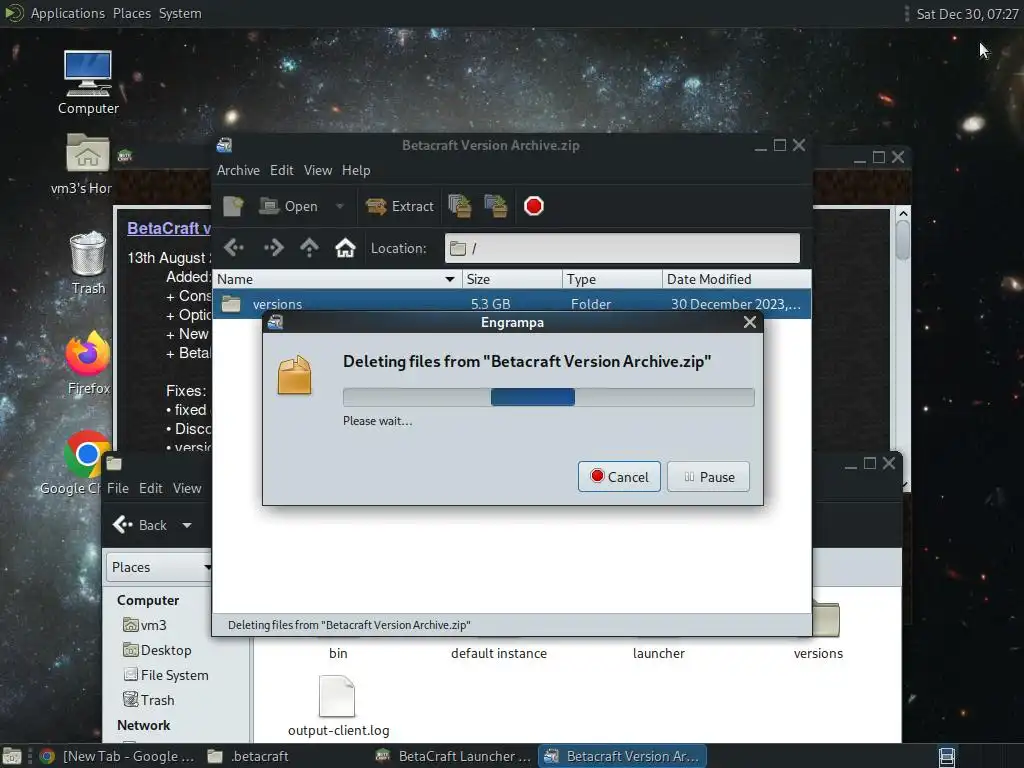Open the Applications menu in top panel
The image size is (1024, 768).
(x=67, y=14)
